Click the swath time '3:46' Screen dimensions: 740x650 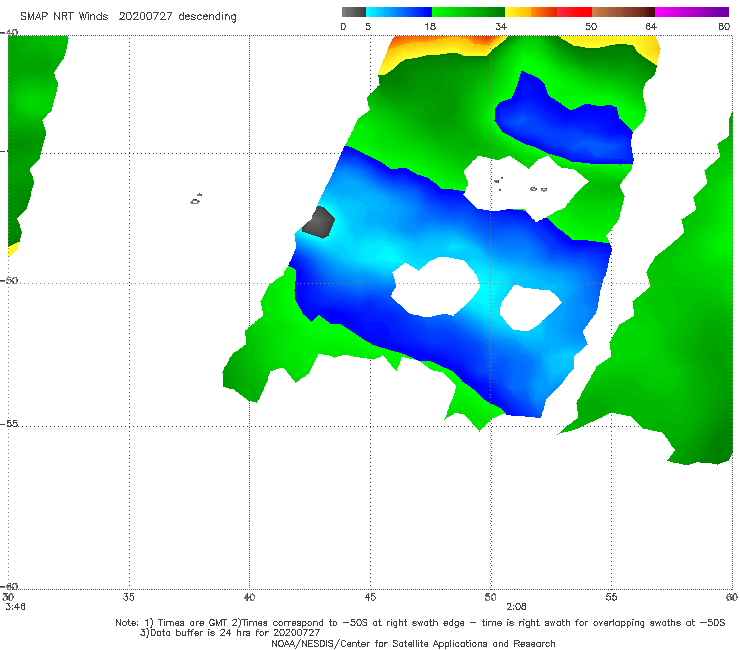pos(16,607)
